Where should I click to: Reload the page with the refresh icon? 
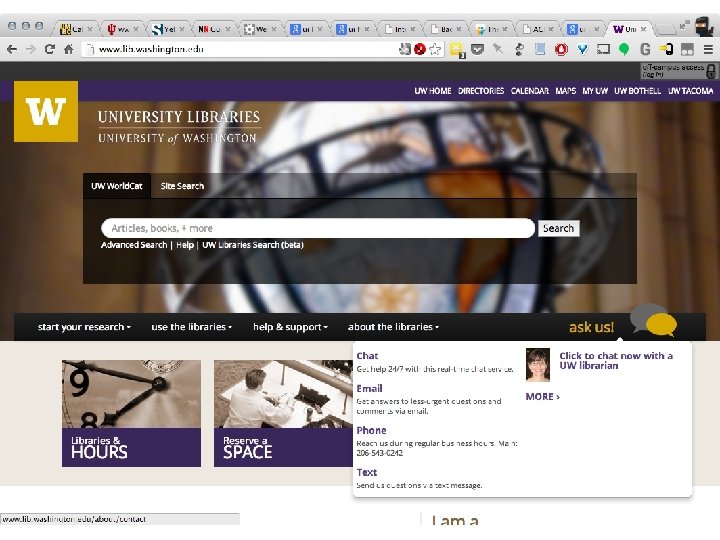(50, 49)
